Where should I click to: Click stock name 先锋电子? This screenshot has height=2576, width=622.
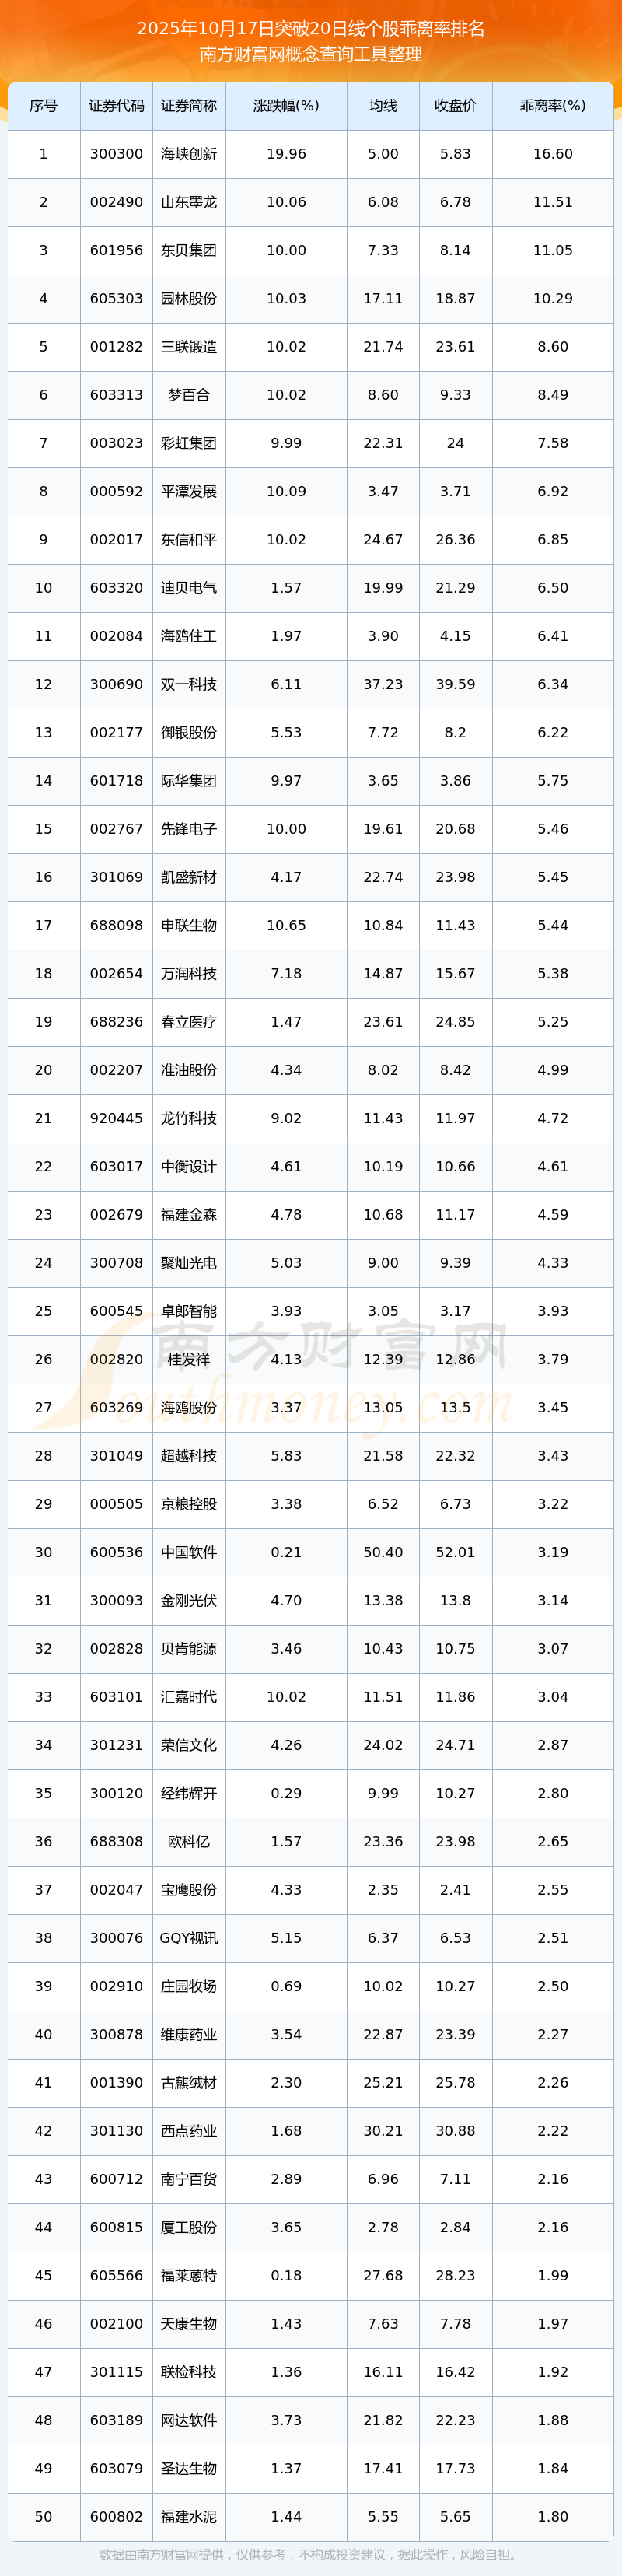point(189,829)
